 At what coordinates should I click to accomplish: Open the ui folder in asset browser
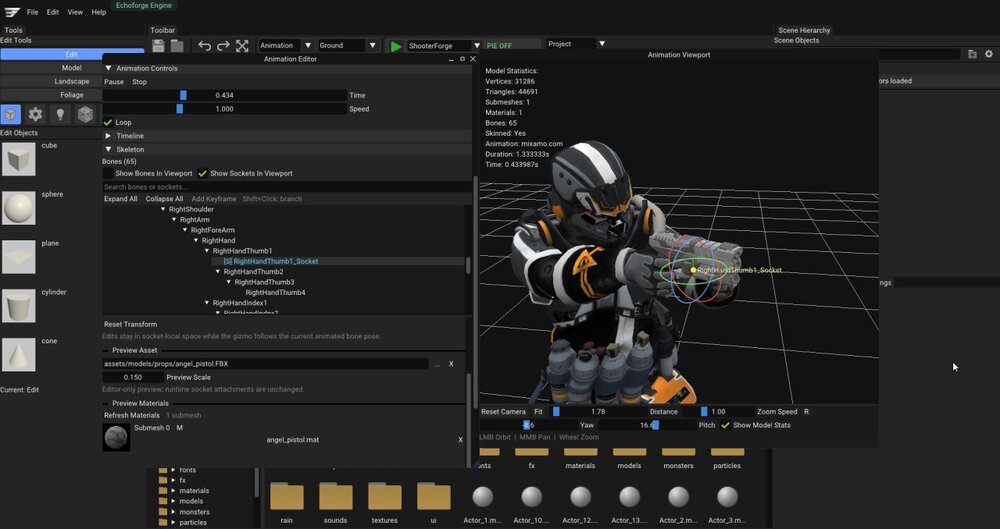click(434, 496)
